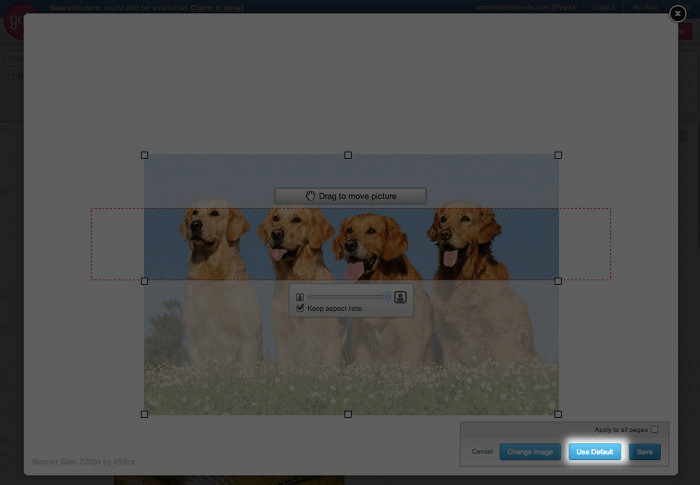Click the right-edge middle resize handle
700x485 pixels.
click(558, 281)
